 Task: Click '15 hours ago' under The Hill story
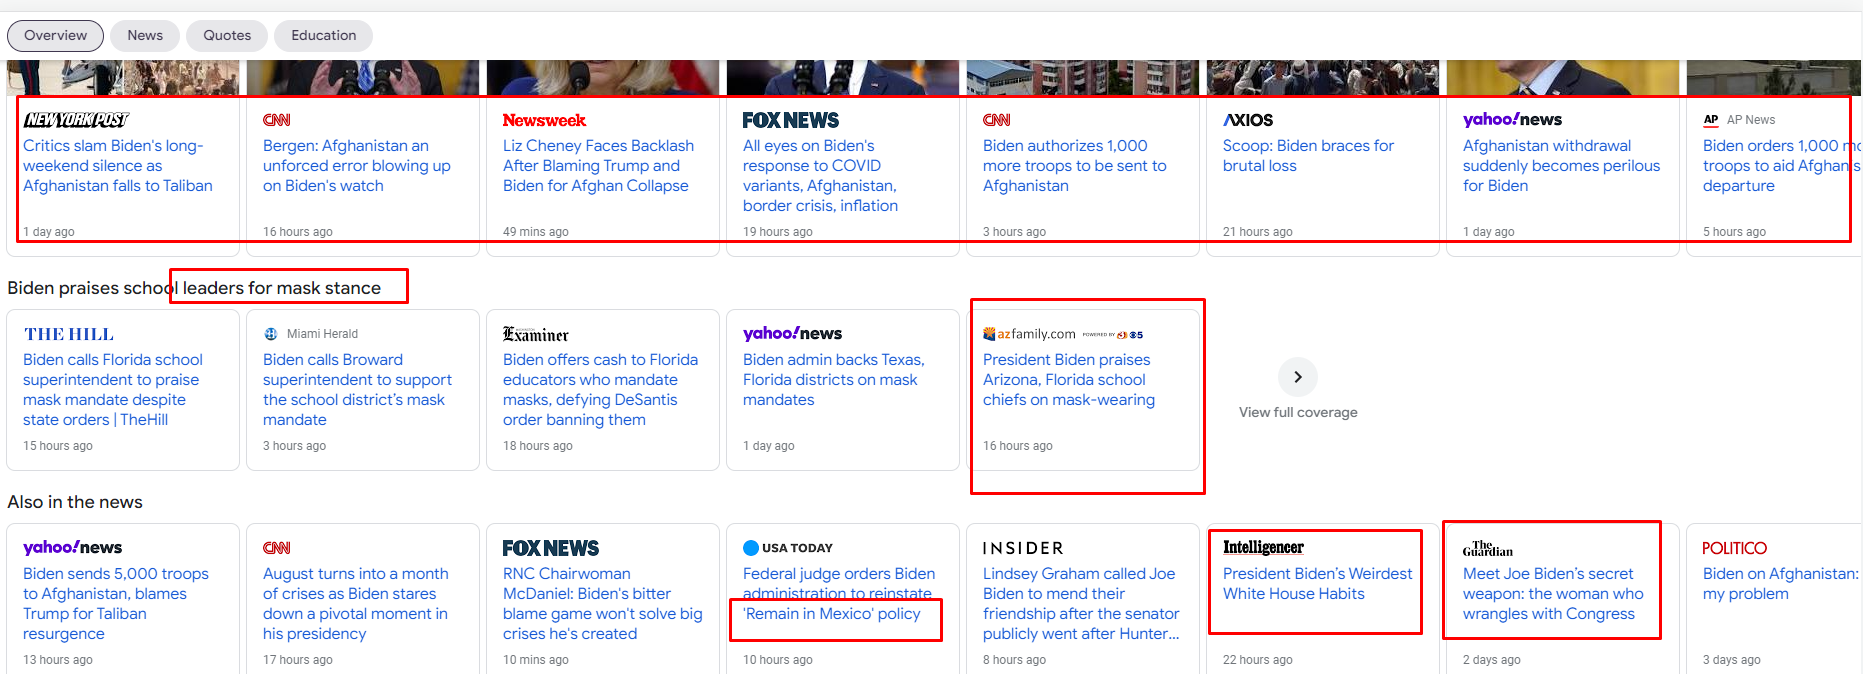pyautogui.click(x=58, y=446)
